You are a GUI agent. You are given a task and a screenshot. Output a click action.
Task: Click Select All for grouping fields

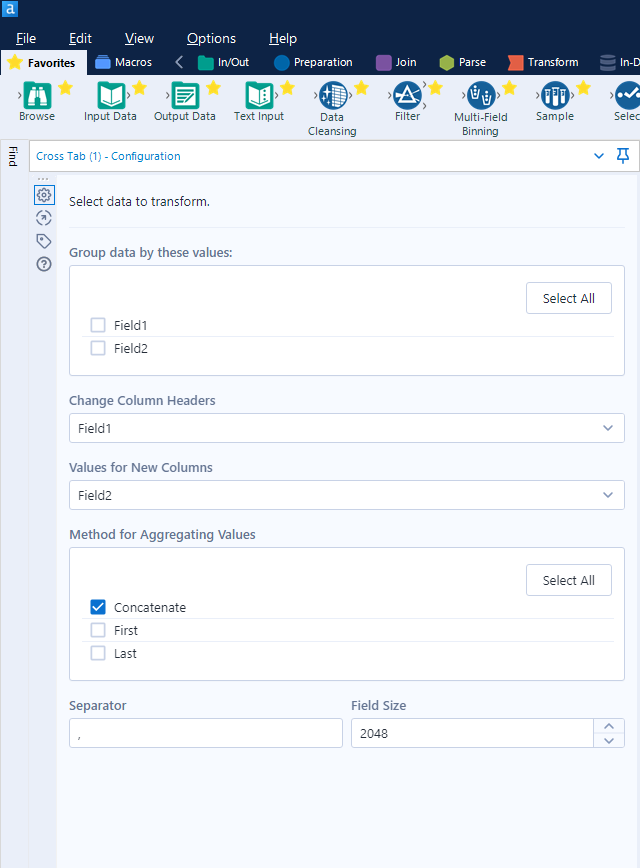point(568,297)
